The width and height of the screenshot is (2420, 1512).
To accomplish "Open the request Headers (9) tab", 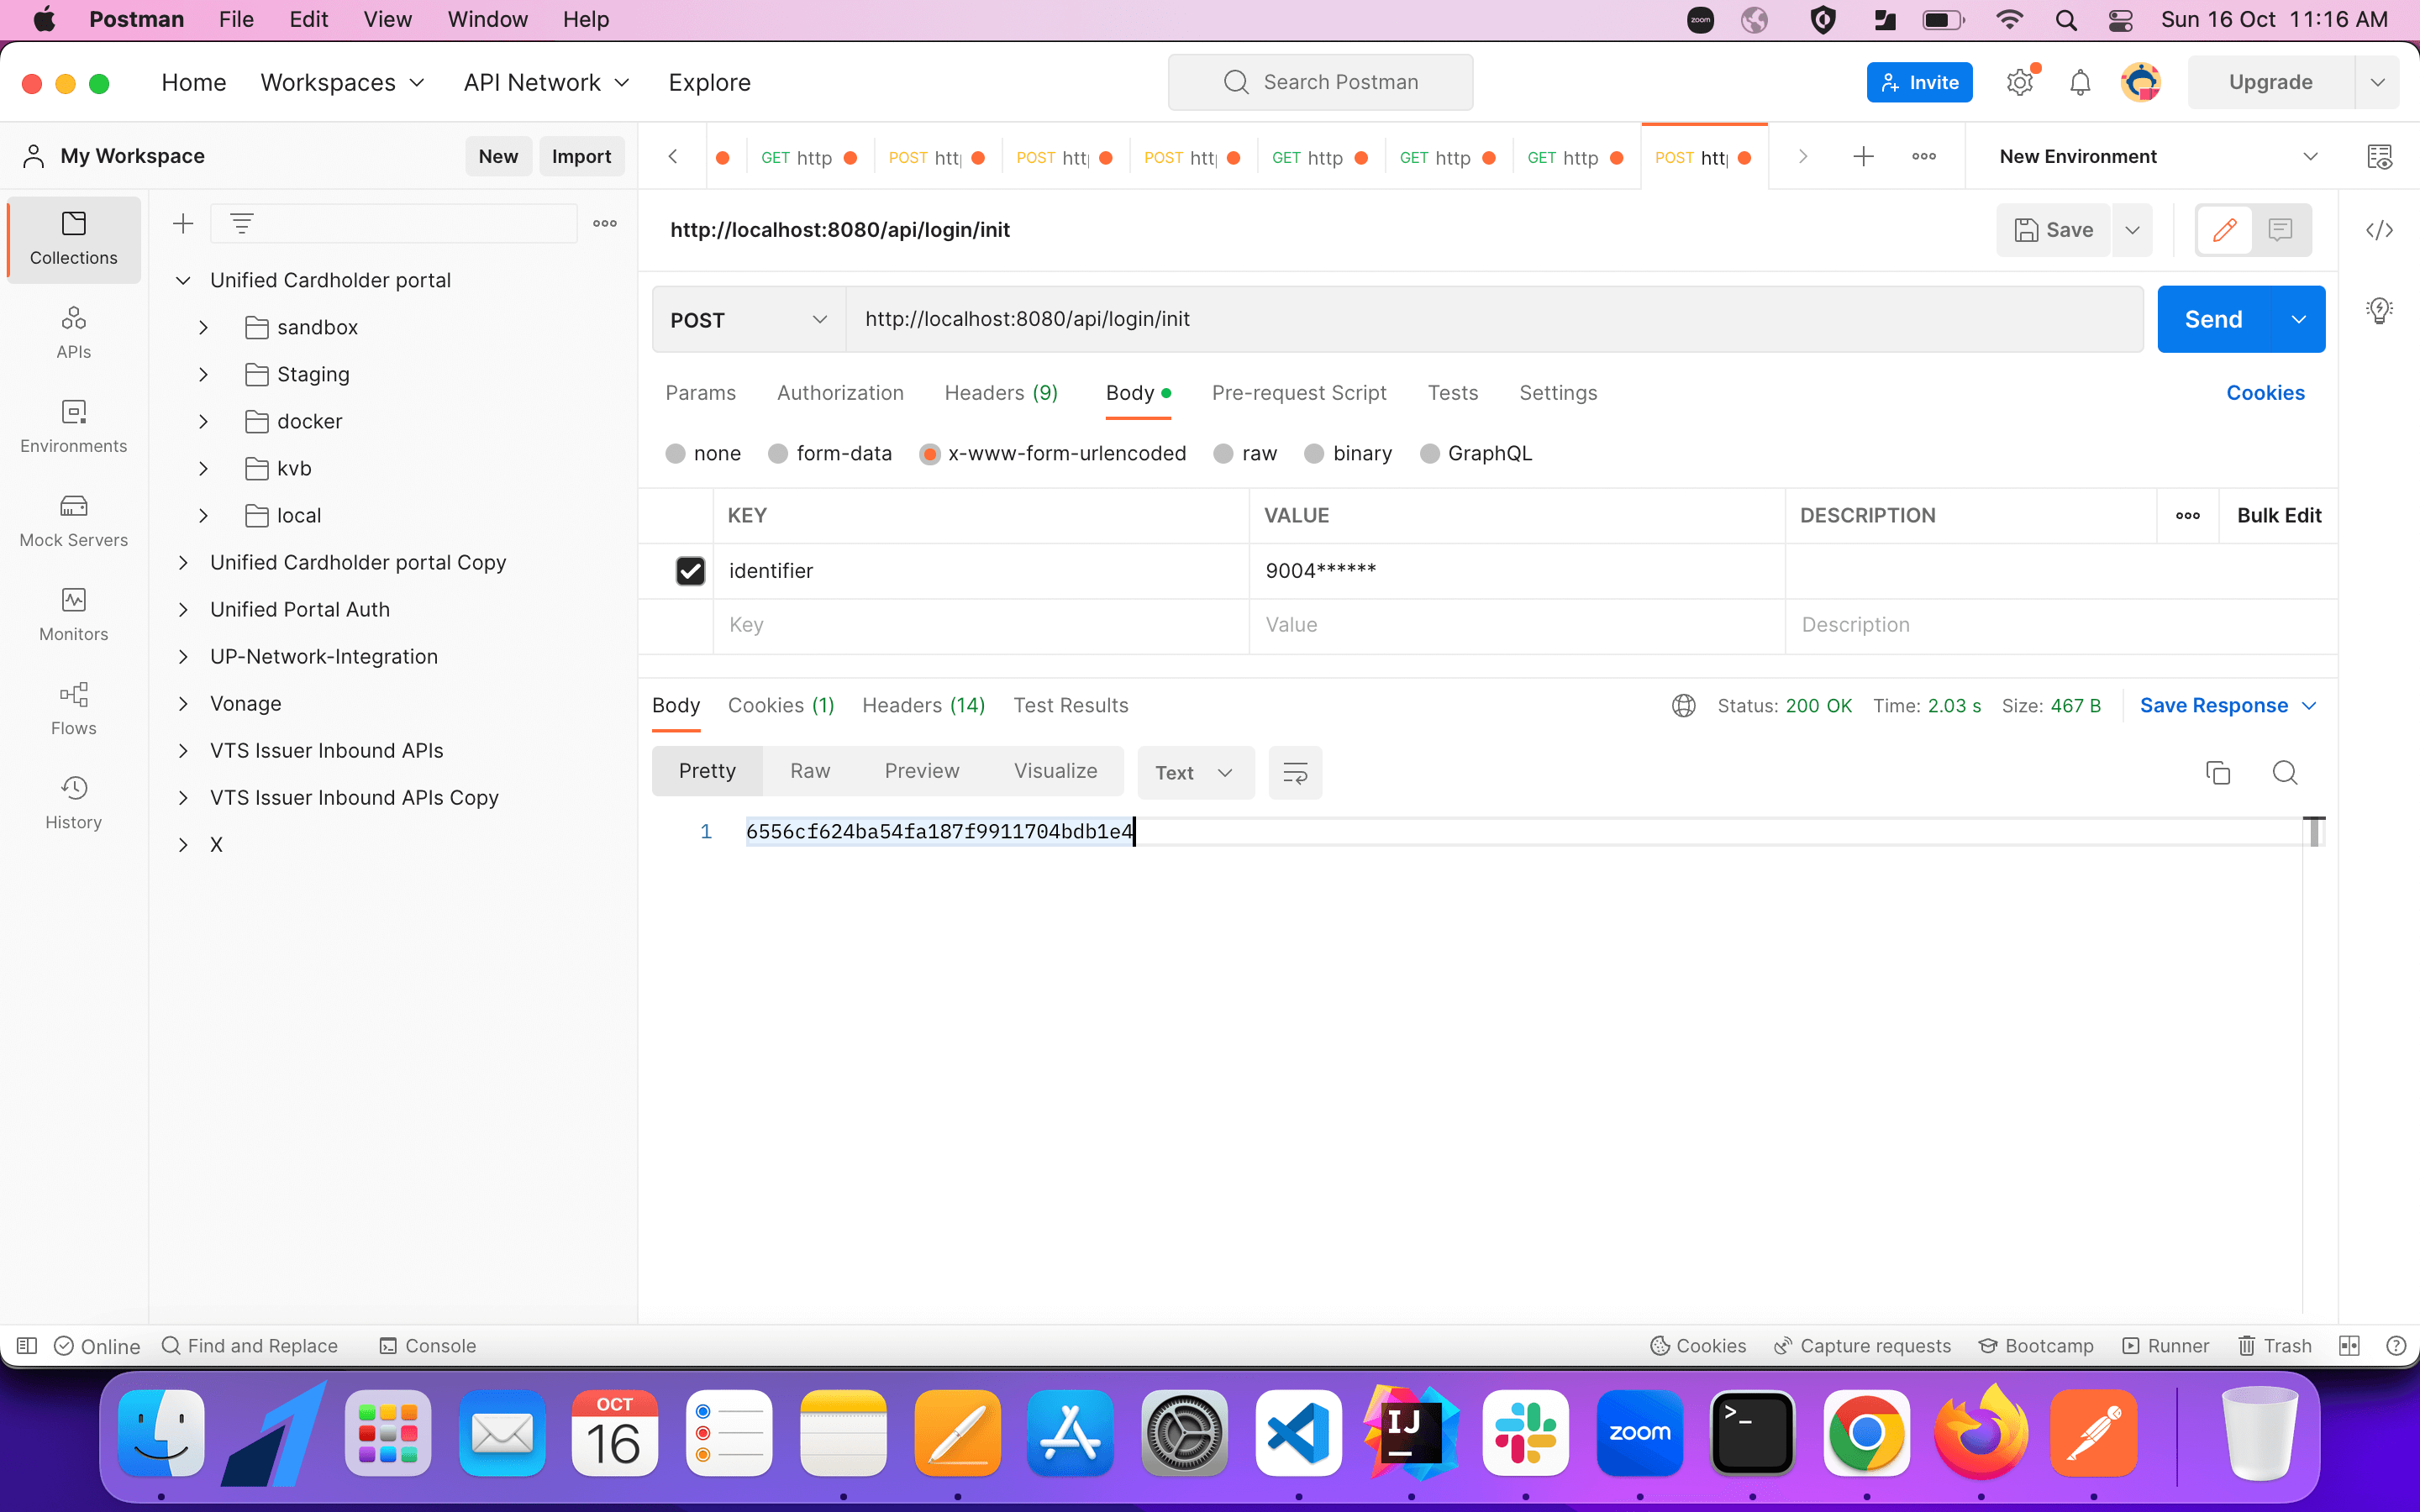I will (x=1001, y=393).
